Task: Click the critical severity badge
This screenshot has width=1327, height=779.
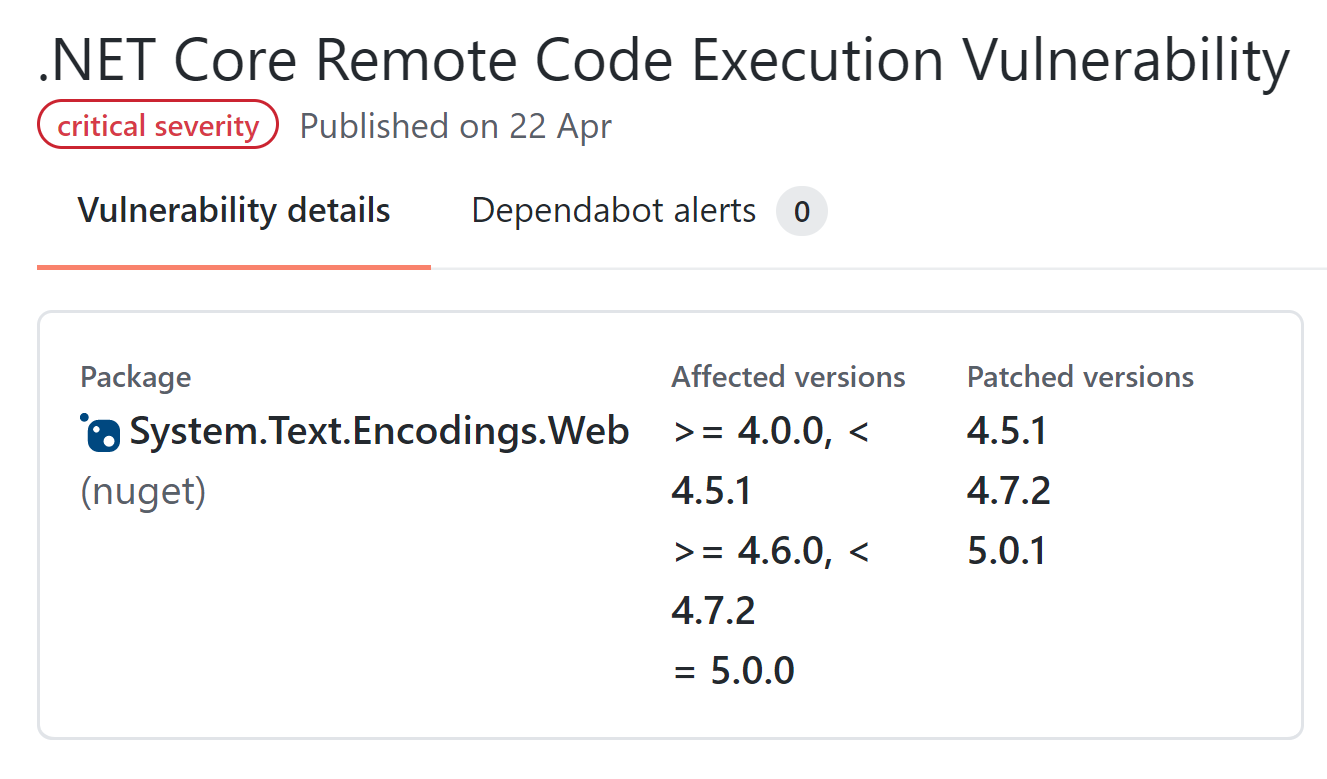Action: (157, 125)
